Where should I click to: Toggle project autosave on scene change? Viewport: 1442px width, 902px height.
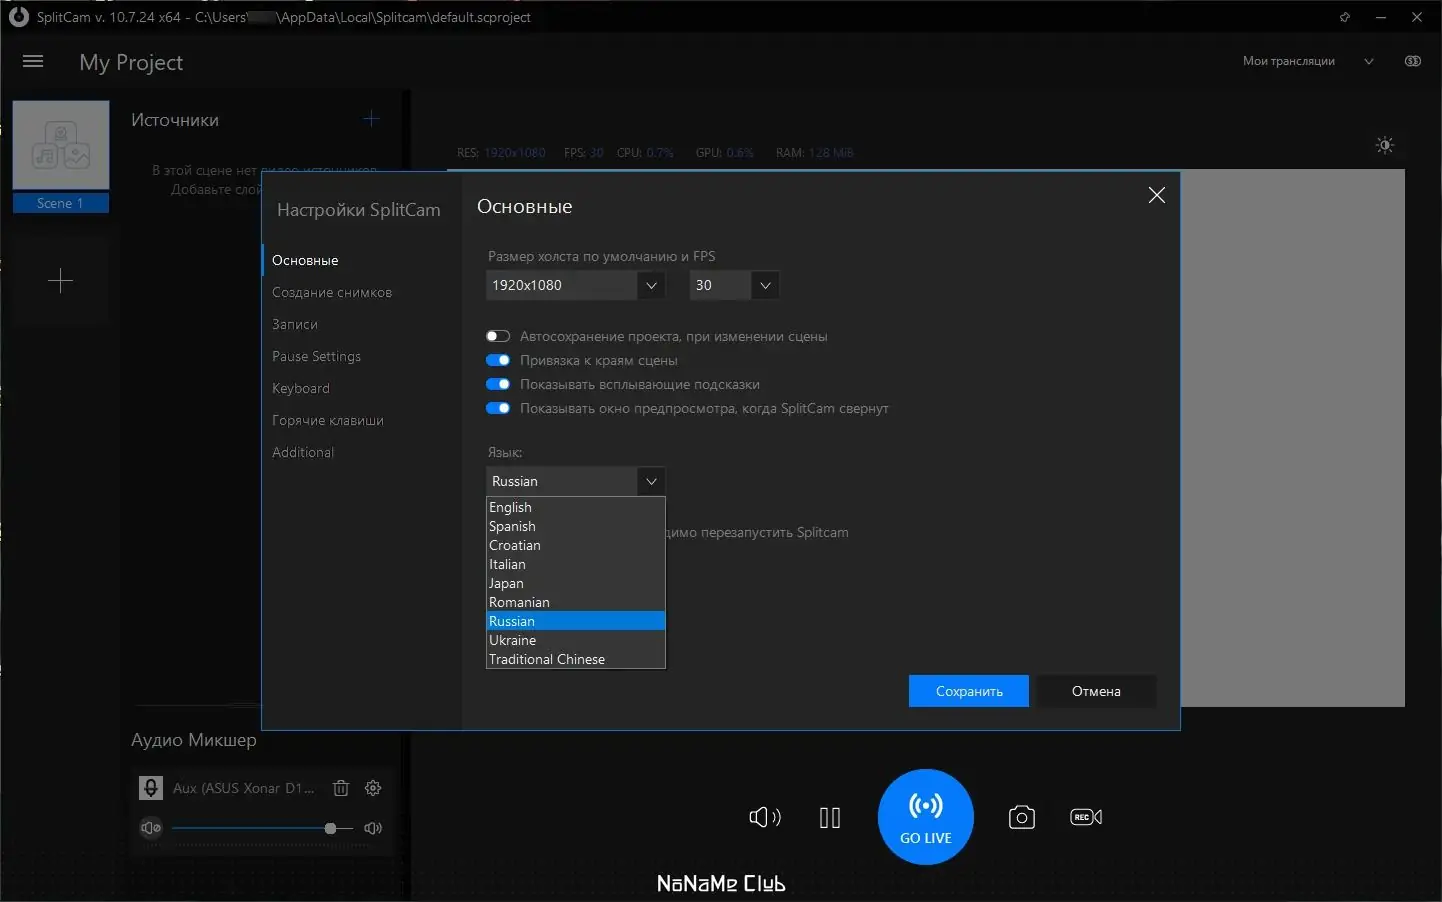[498, 336]
